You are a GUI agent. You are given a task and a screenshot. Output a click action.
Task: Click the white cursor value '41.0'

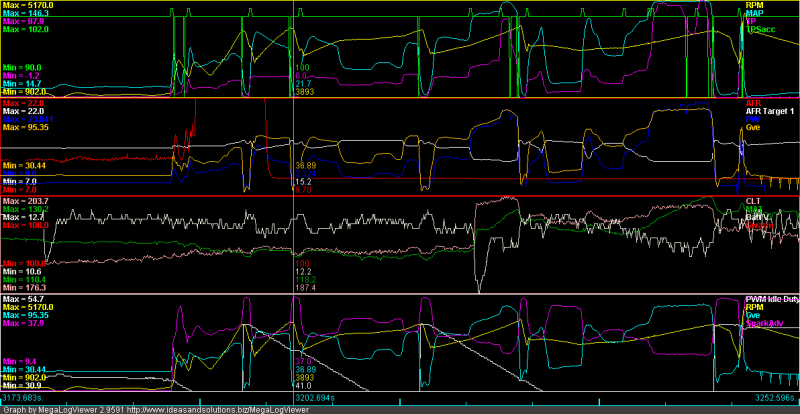coord(302,386)
